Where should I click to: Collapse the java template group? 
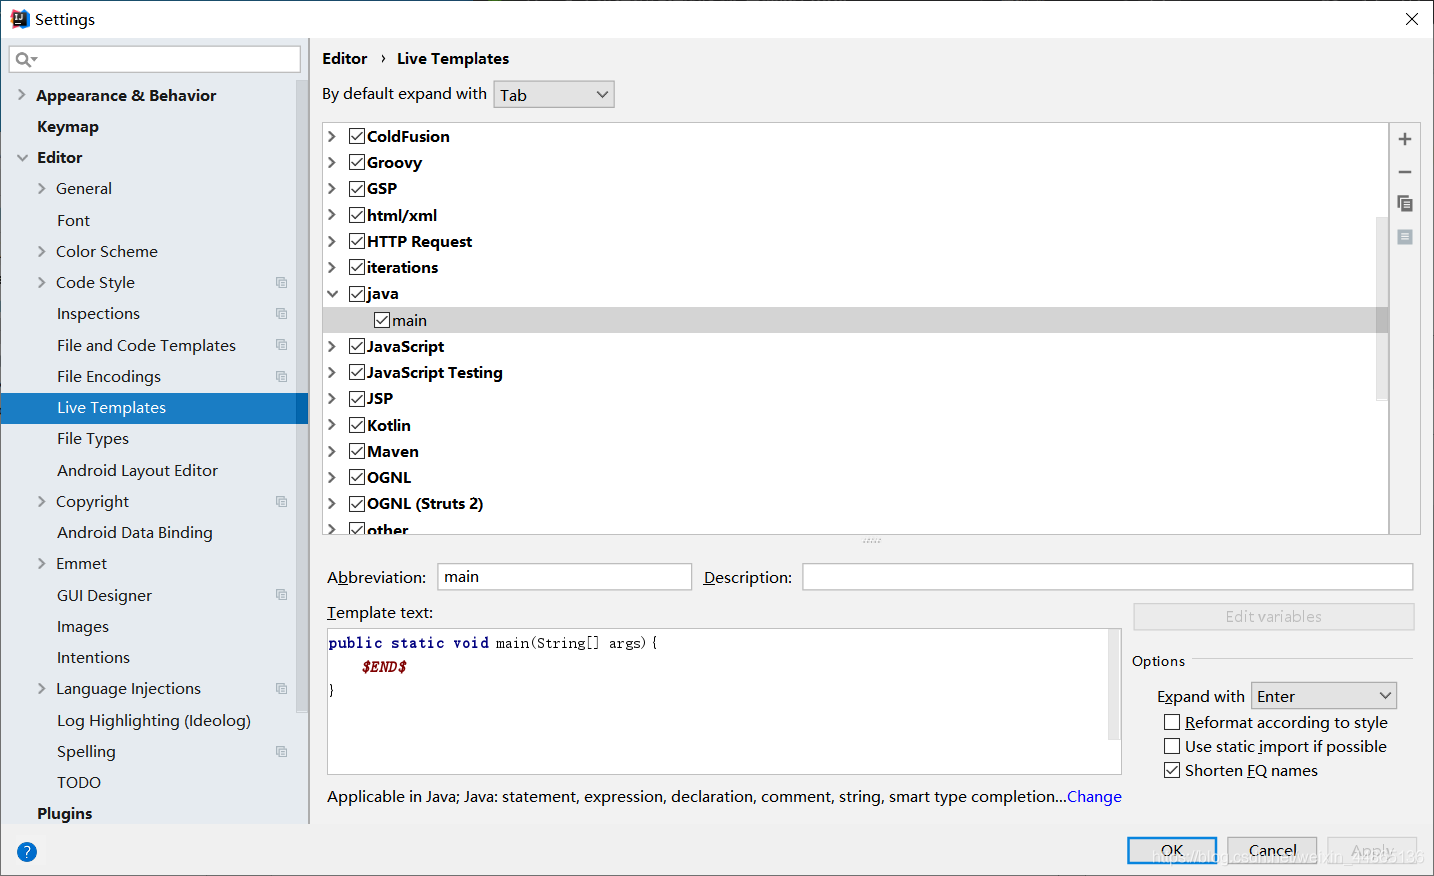pos(333,294)
